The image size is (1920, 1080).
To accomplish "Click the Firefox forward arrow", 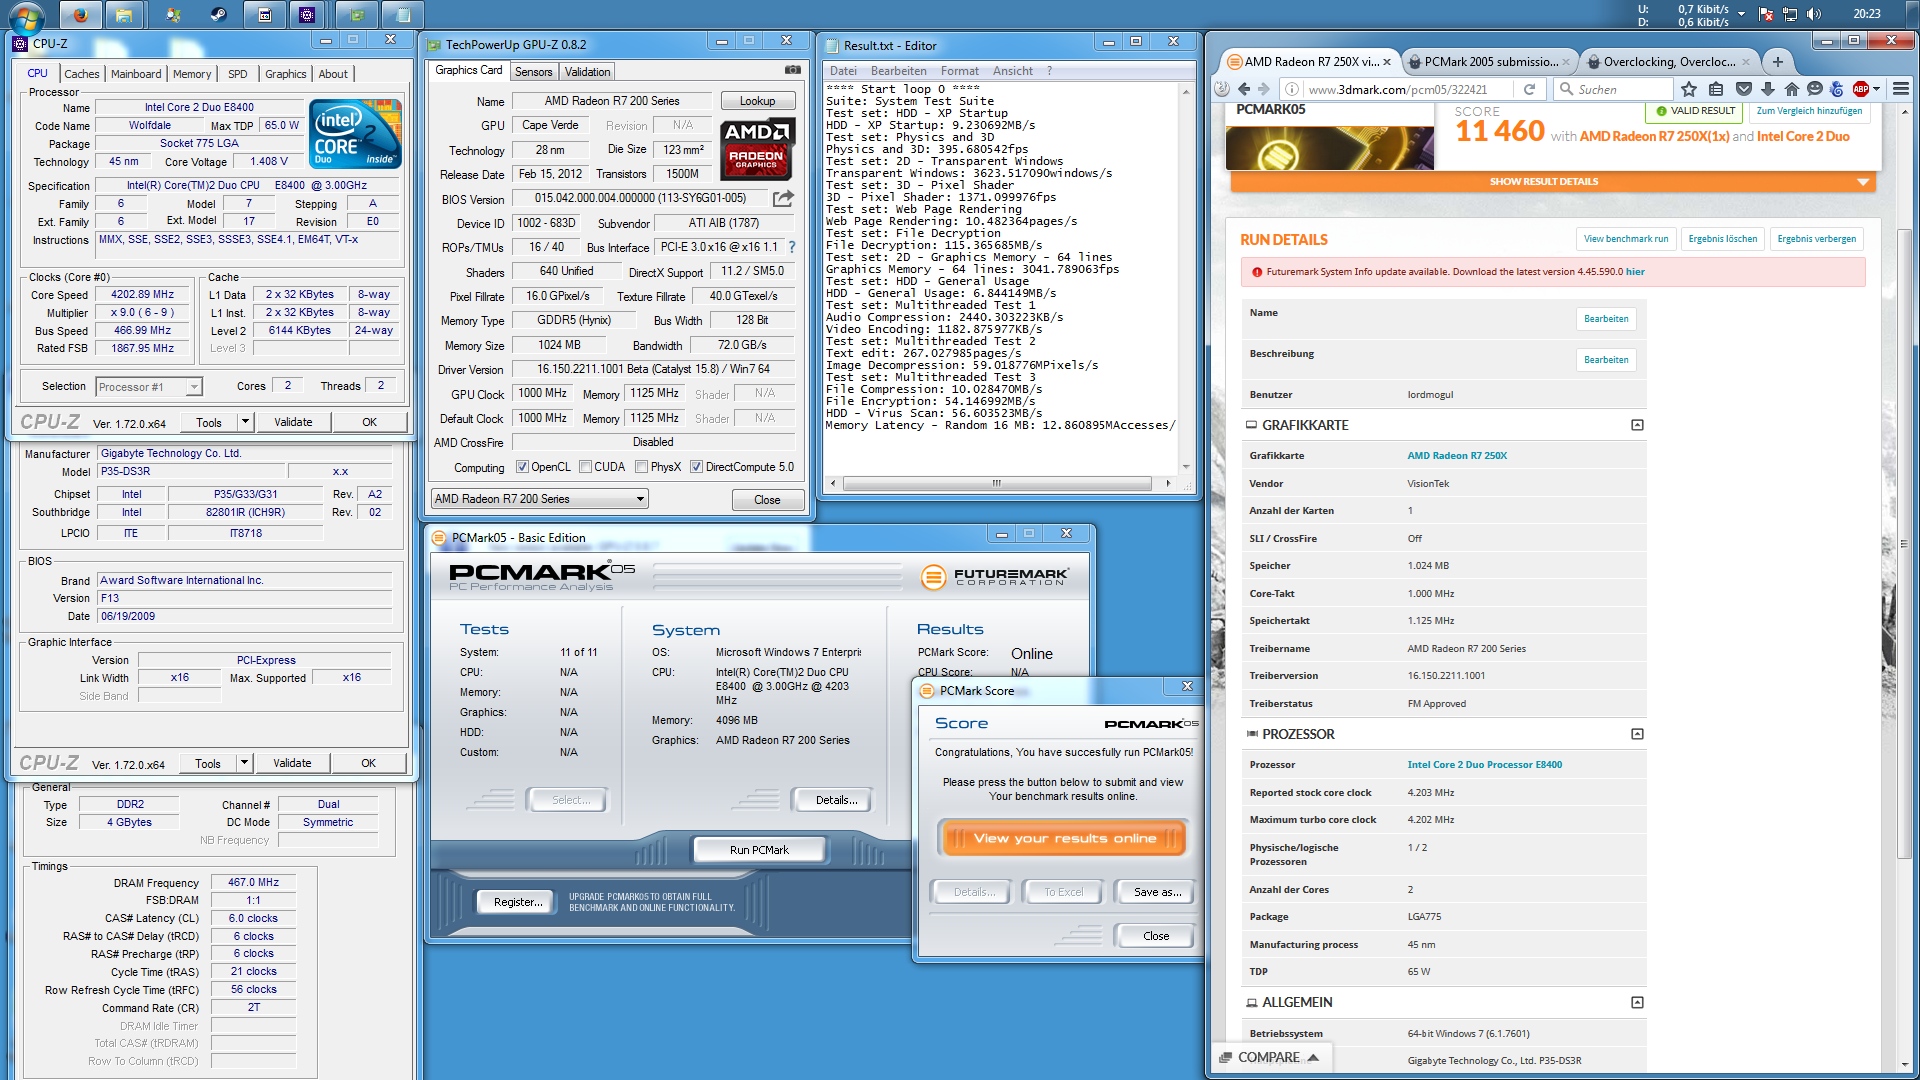I will tap(1264, 89).
